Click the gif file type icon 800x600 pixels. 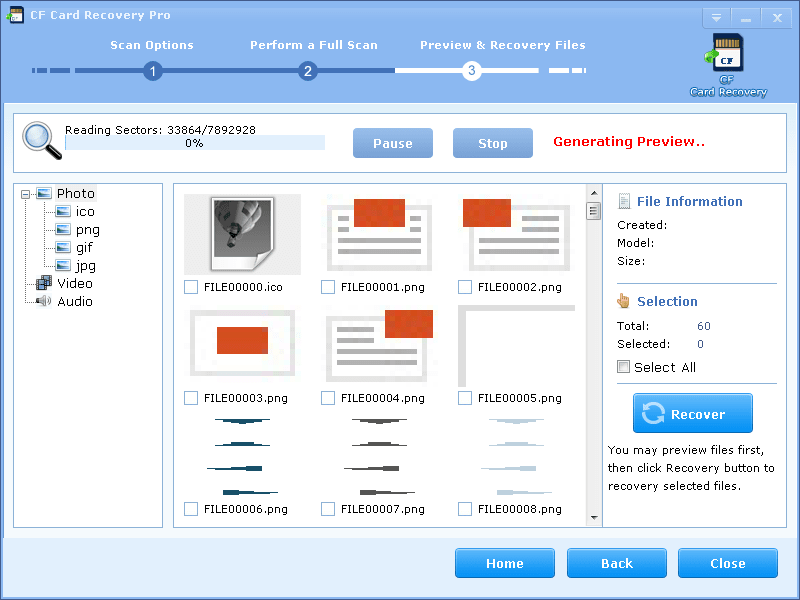tap(63, 247)
